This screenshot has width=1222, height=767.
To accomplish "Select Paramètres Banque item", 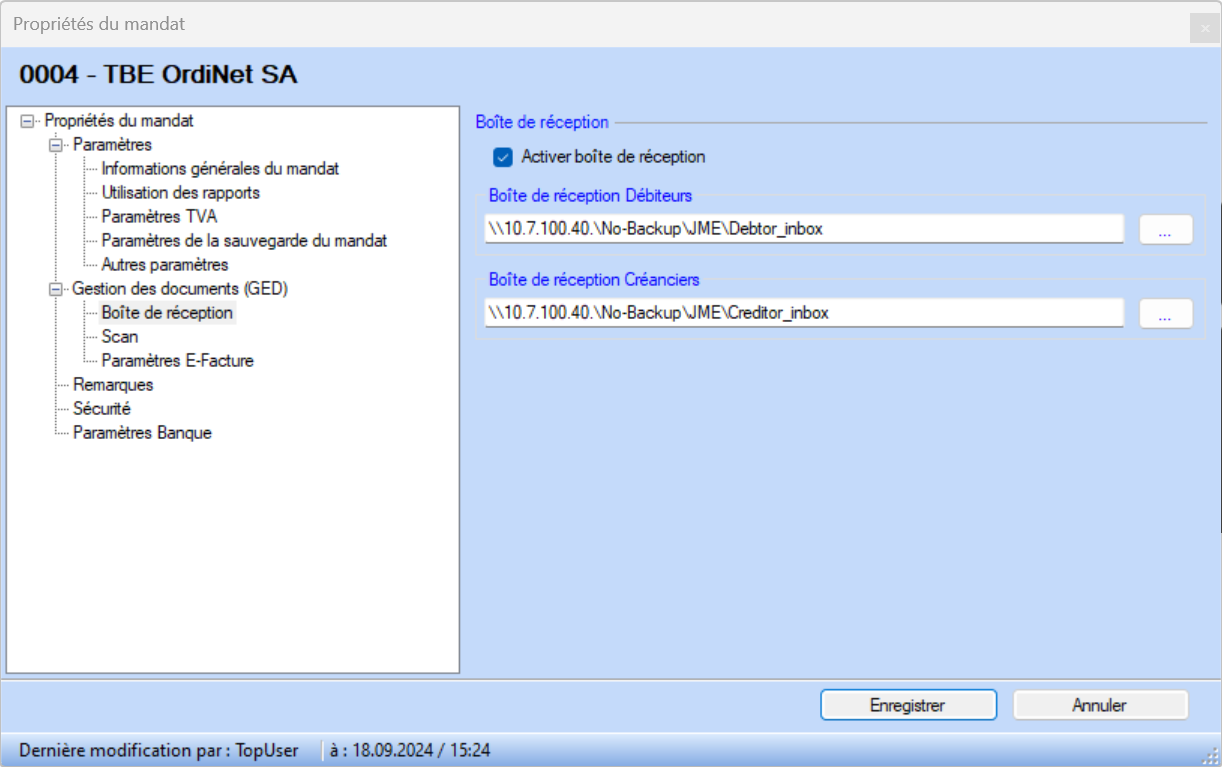I will (142, 433).
